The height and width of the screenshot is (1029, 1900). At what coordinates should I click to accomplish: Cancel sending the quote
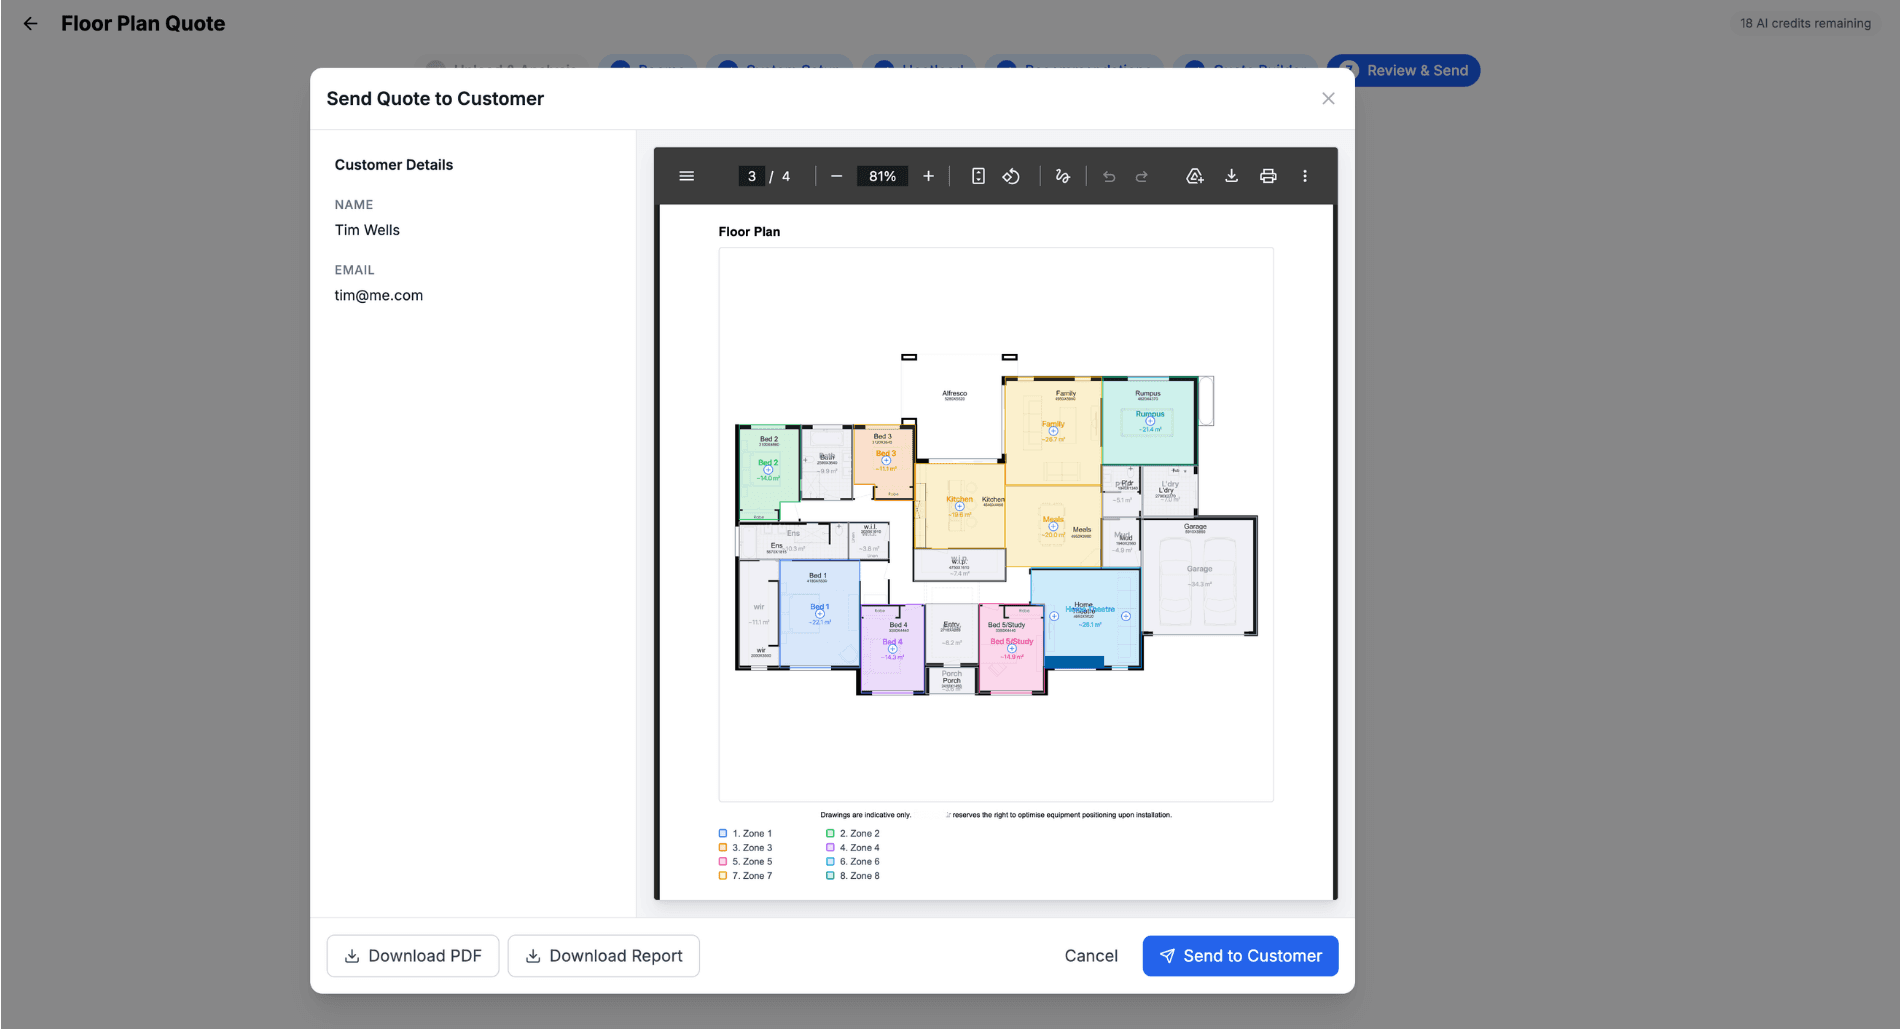coord(1090,955)
